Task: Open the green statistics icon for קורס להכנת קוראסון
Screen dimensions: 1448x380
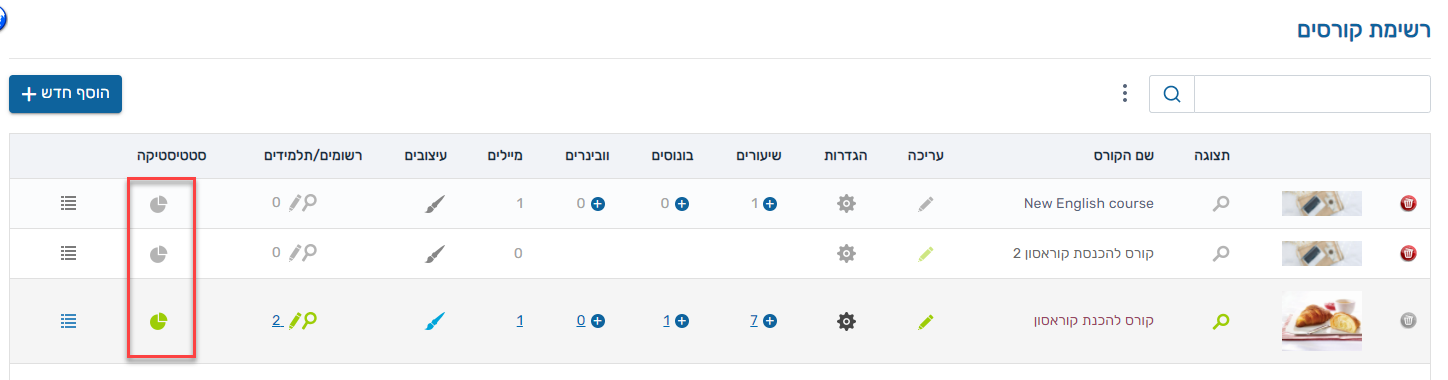Action: tap(158, 321)
